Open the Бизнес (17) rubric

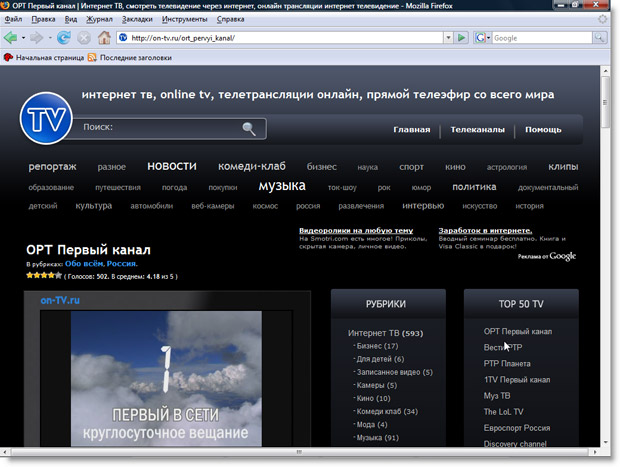[x=377, y=346]
